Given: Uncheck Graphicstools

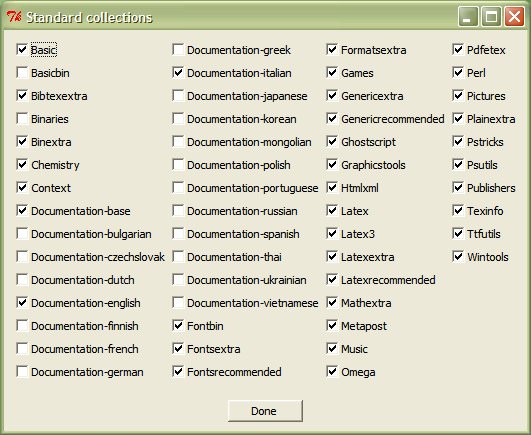Looking at the screenshot, I should coord(332,165).
